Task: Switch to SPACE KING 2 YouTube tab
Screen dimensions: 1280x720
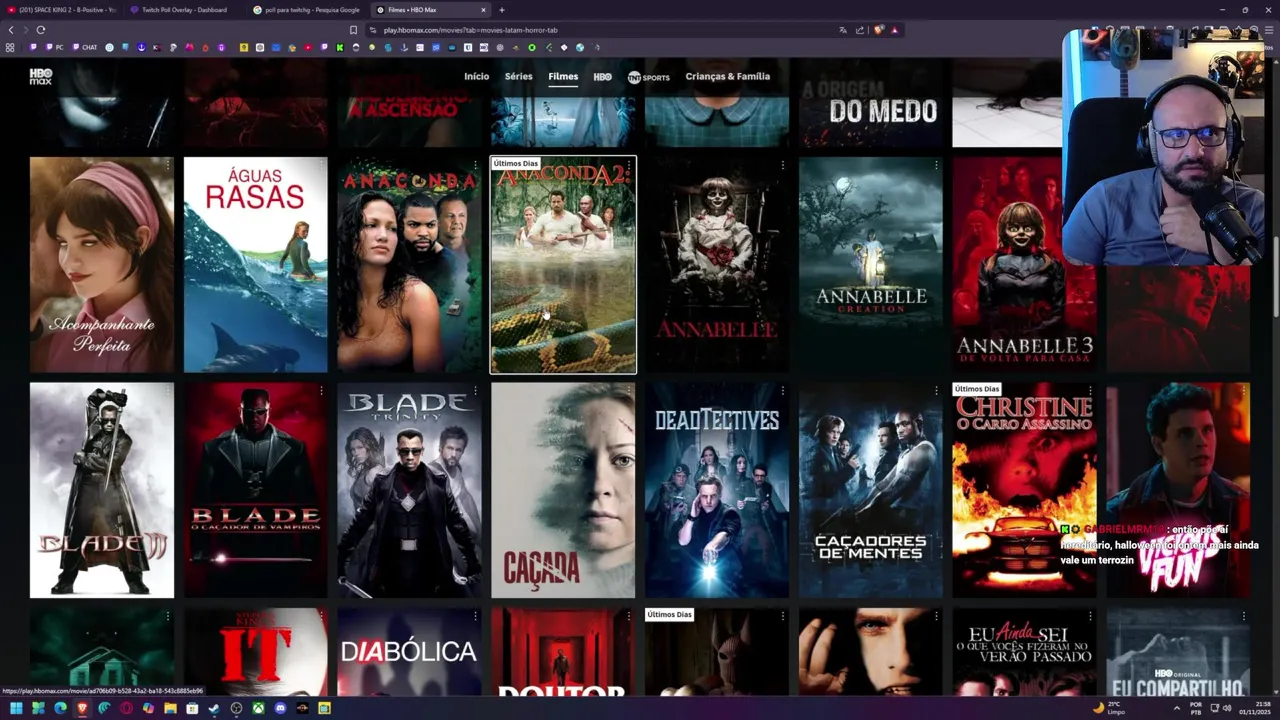Action: [62, 10]
